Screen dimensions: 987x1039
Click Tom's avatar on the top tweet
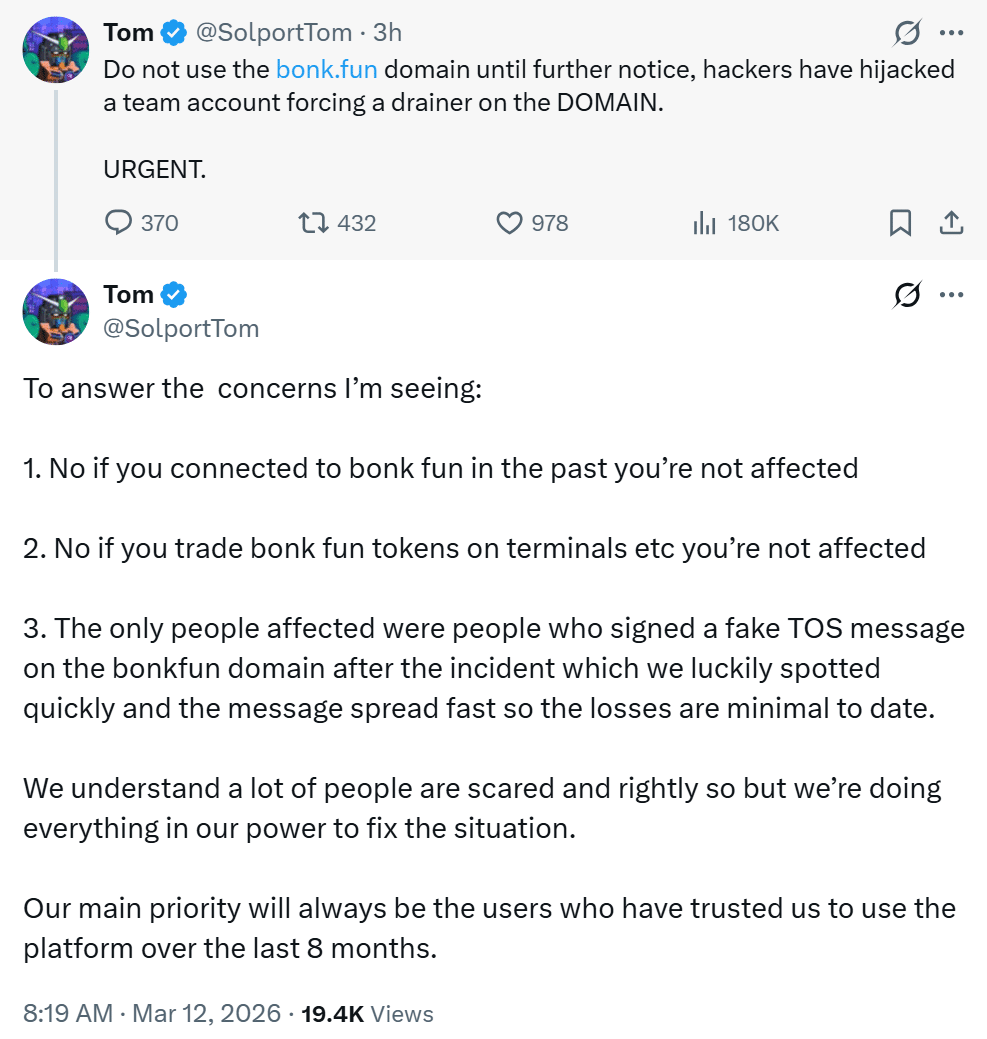click(56, 50)
